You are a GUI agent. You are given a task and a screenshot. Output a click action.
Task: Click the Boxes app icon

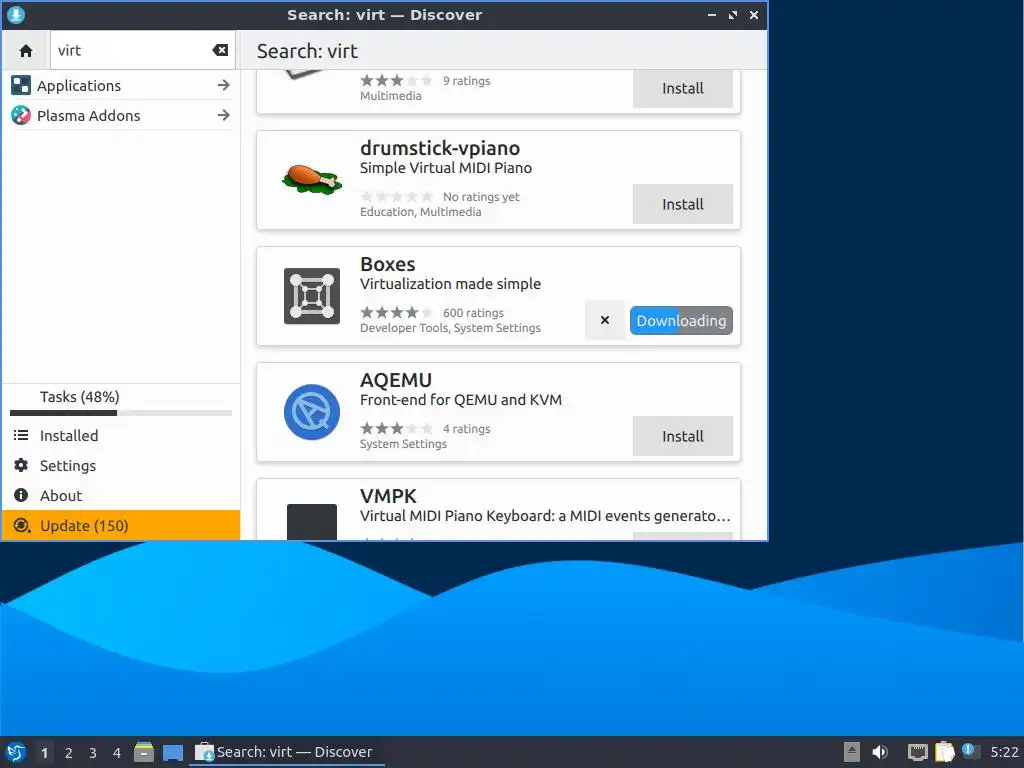312,296
